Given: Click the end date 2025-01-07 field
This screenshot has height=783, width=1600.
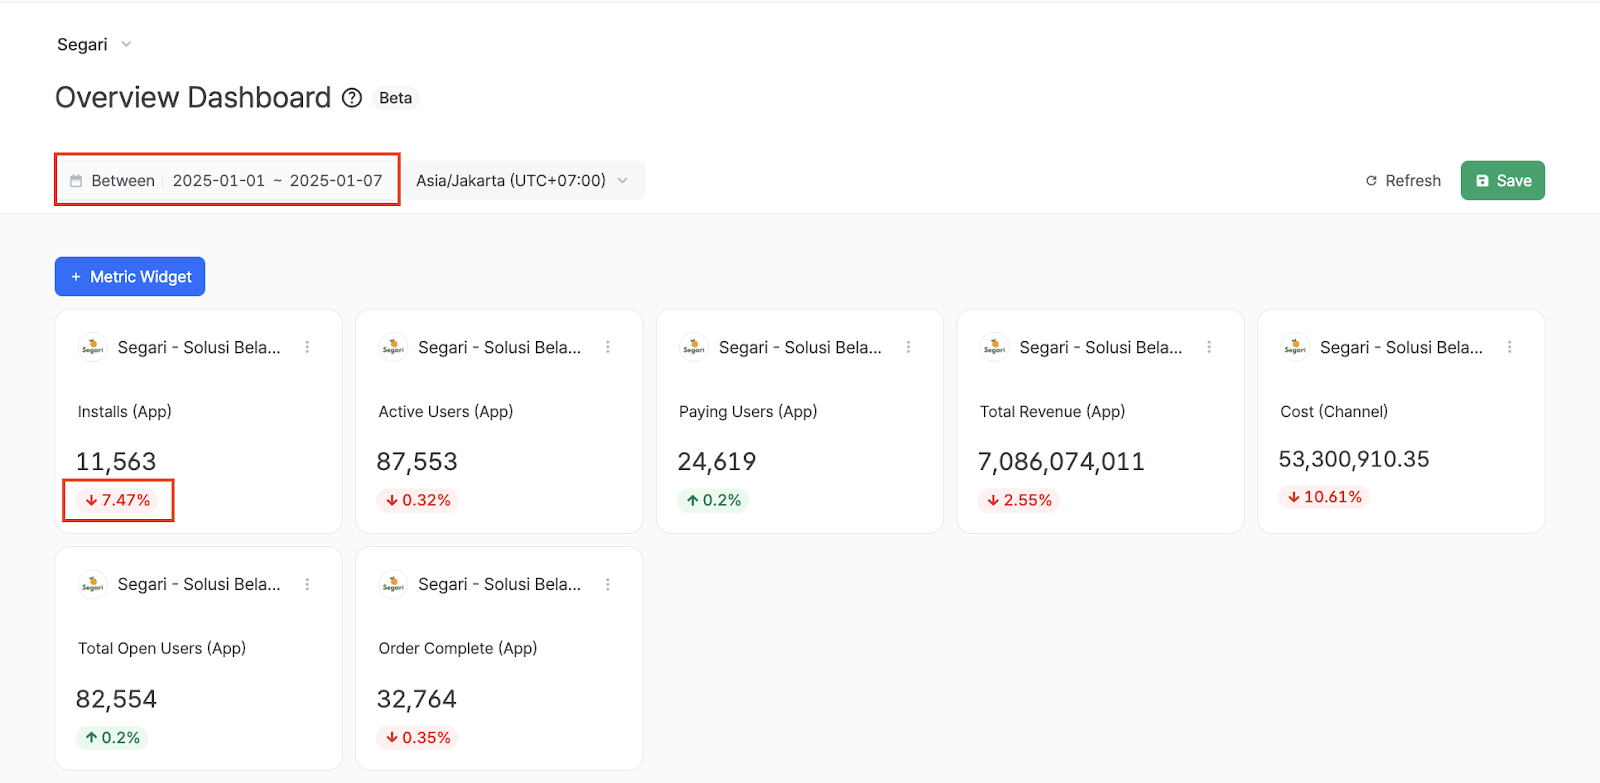Looking at the screenshot, I should pos(336,181).
